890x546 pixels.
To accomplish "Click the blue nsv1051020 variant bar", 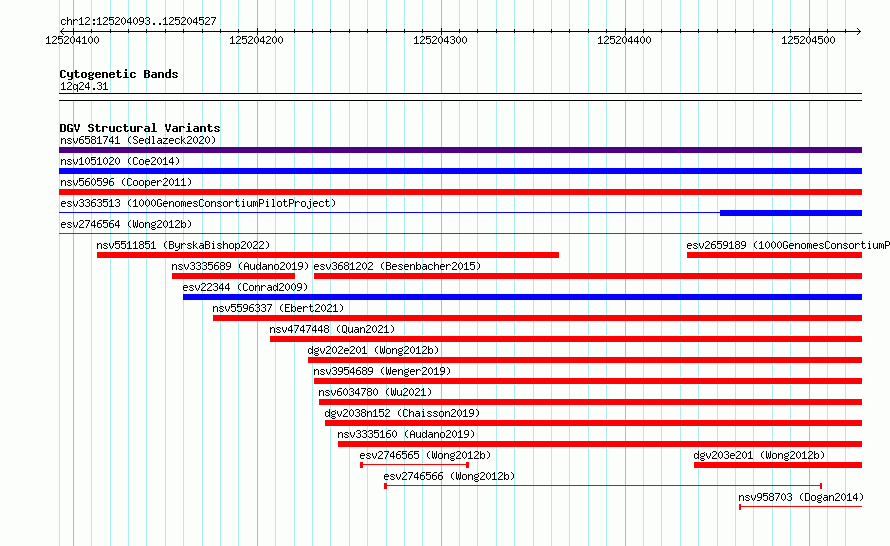I will tap(460, 171).
